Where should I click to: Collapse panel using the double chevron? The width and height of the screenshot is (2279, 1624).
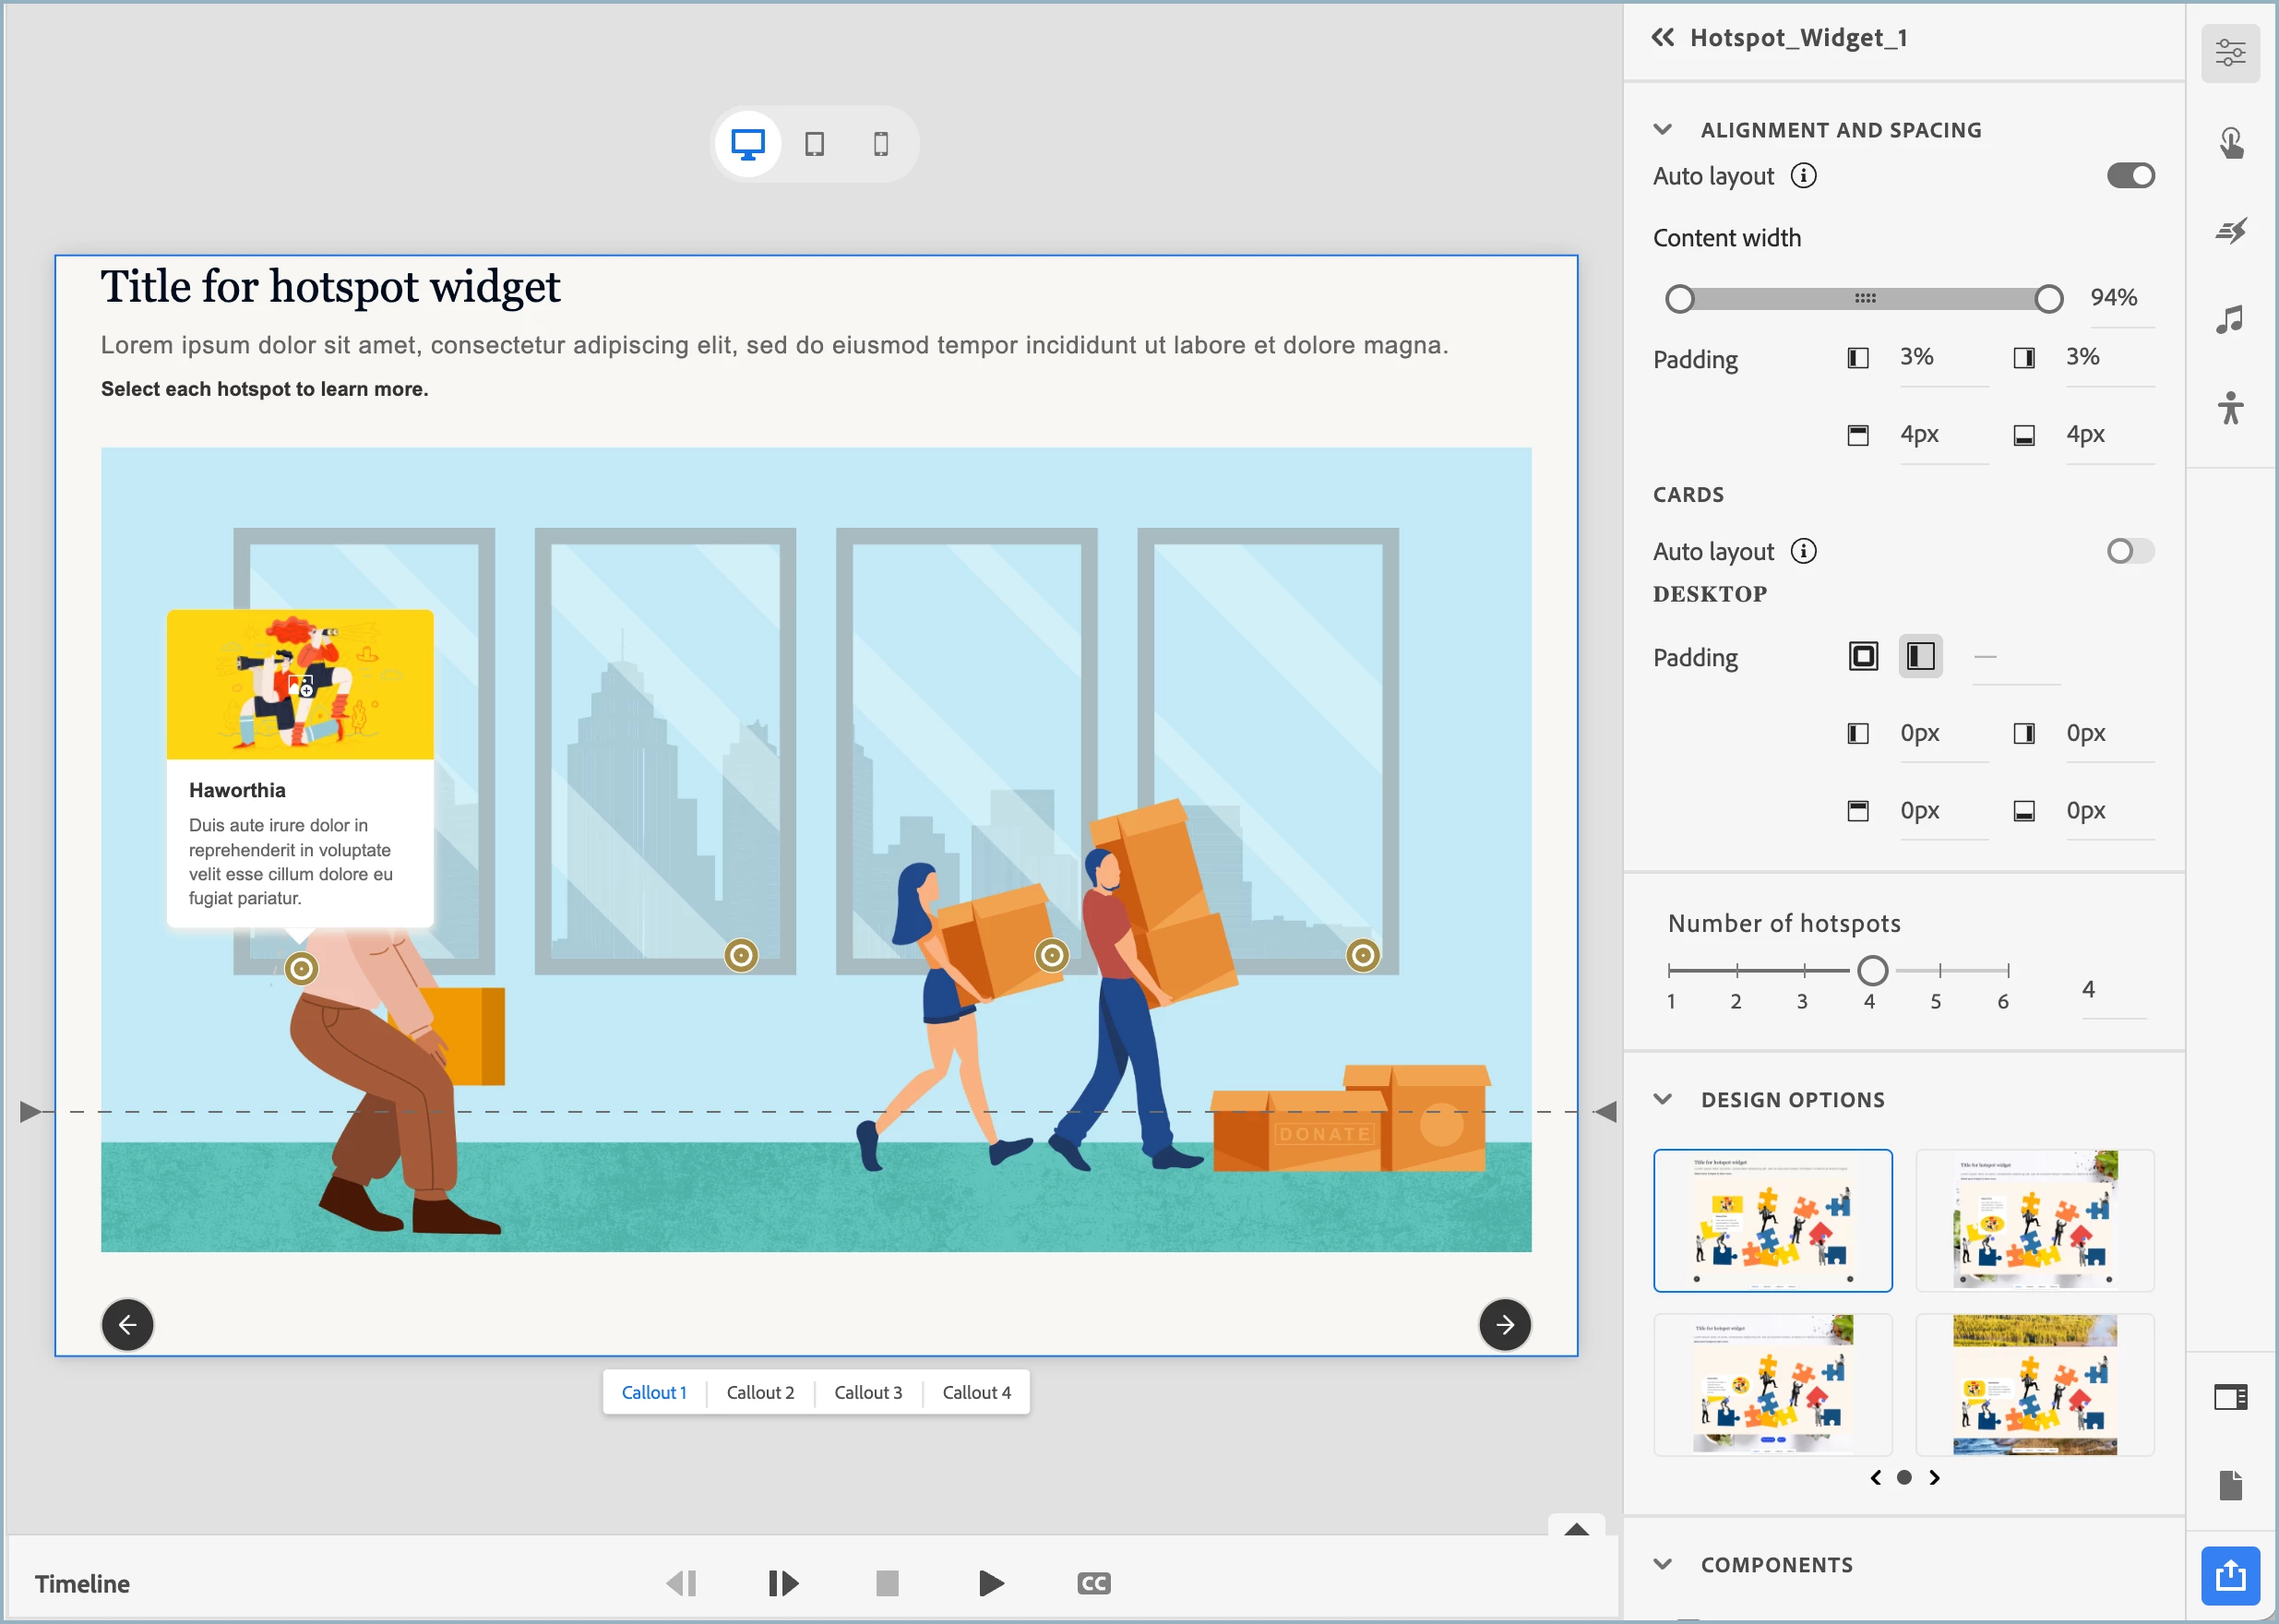click(1662, 38)
